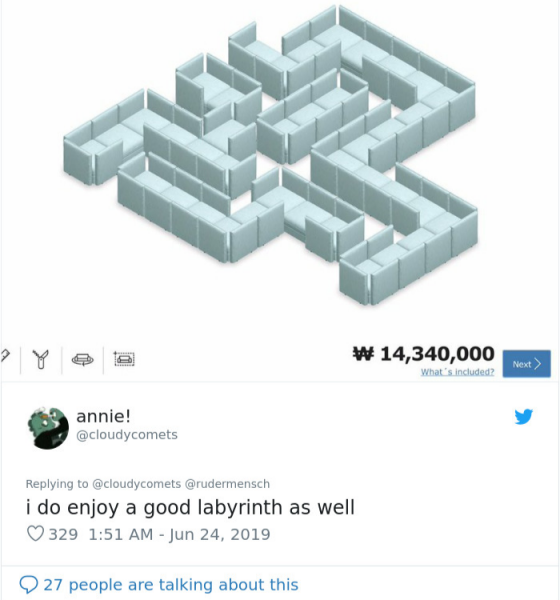Click the tweet text about a good labyrinth
The image size is (560, 600).
190,507
